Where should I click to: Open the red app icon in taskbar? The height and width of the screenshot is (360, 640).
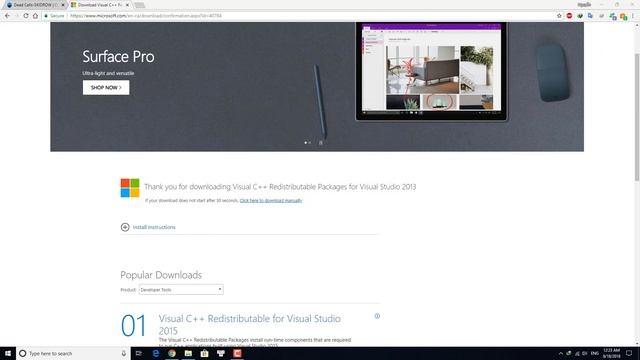tap(237, 353)
